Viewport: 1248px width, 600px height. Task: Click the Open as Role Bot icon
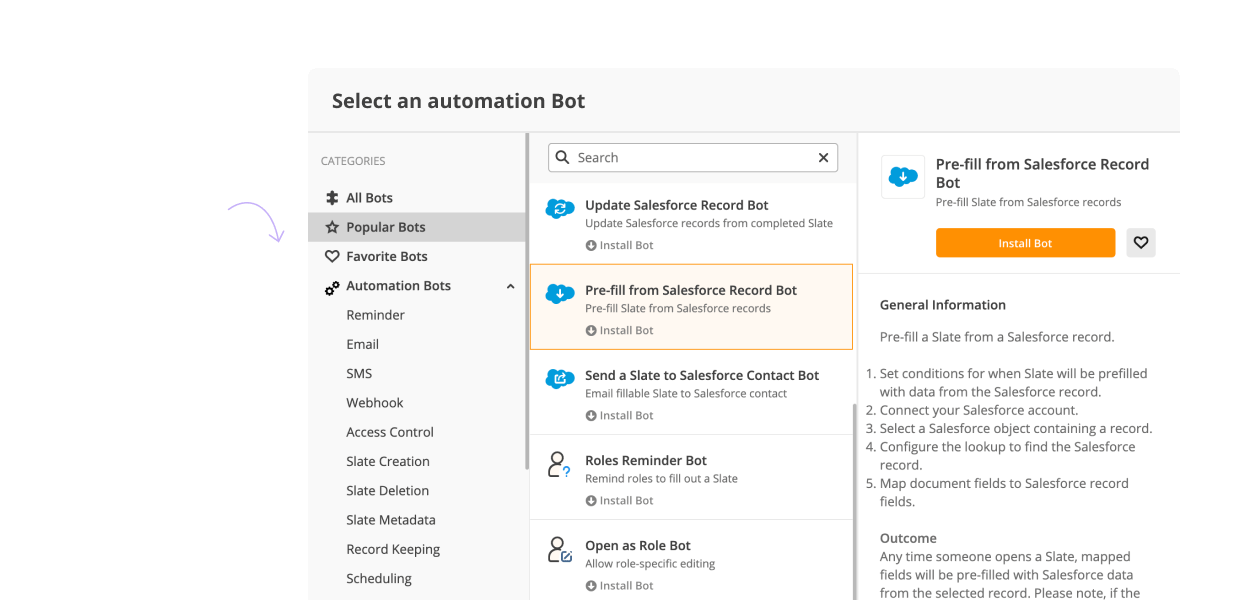point(559,549)
